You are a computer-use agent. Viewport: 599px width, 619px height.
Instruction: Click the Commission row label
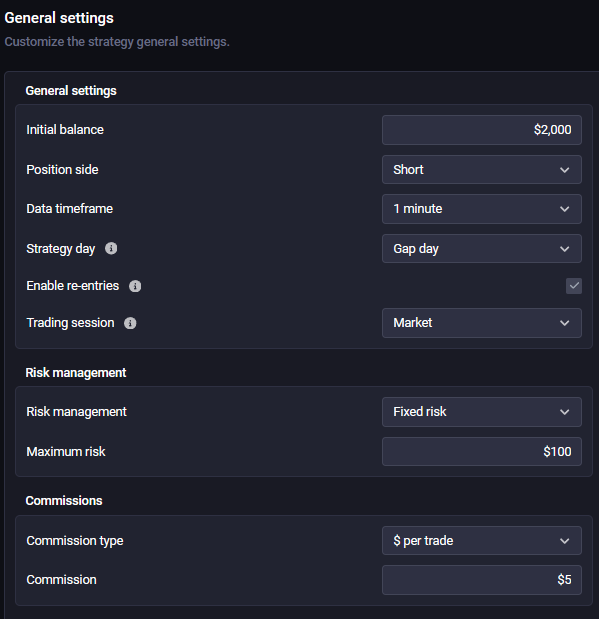tap(61, 580)
